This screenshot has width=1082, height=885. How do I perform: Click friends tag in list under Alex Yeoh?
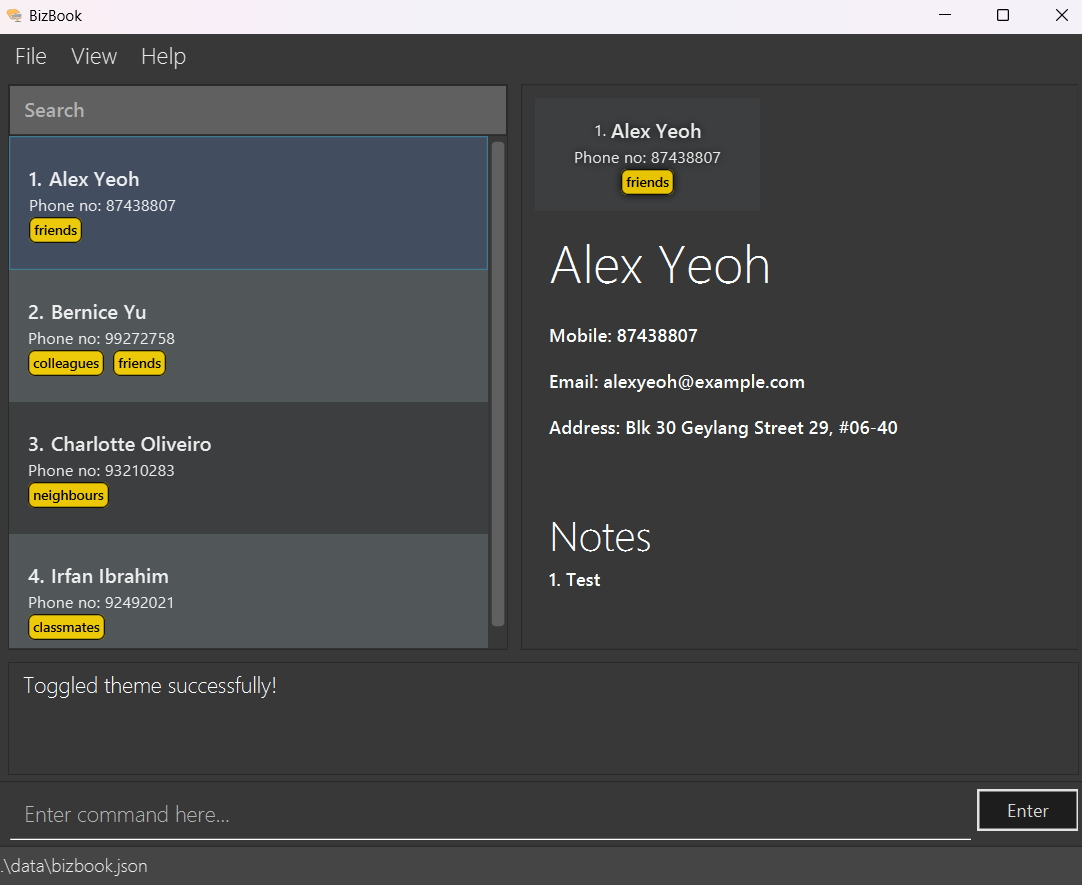(x=55, y=231)
